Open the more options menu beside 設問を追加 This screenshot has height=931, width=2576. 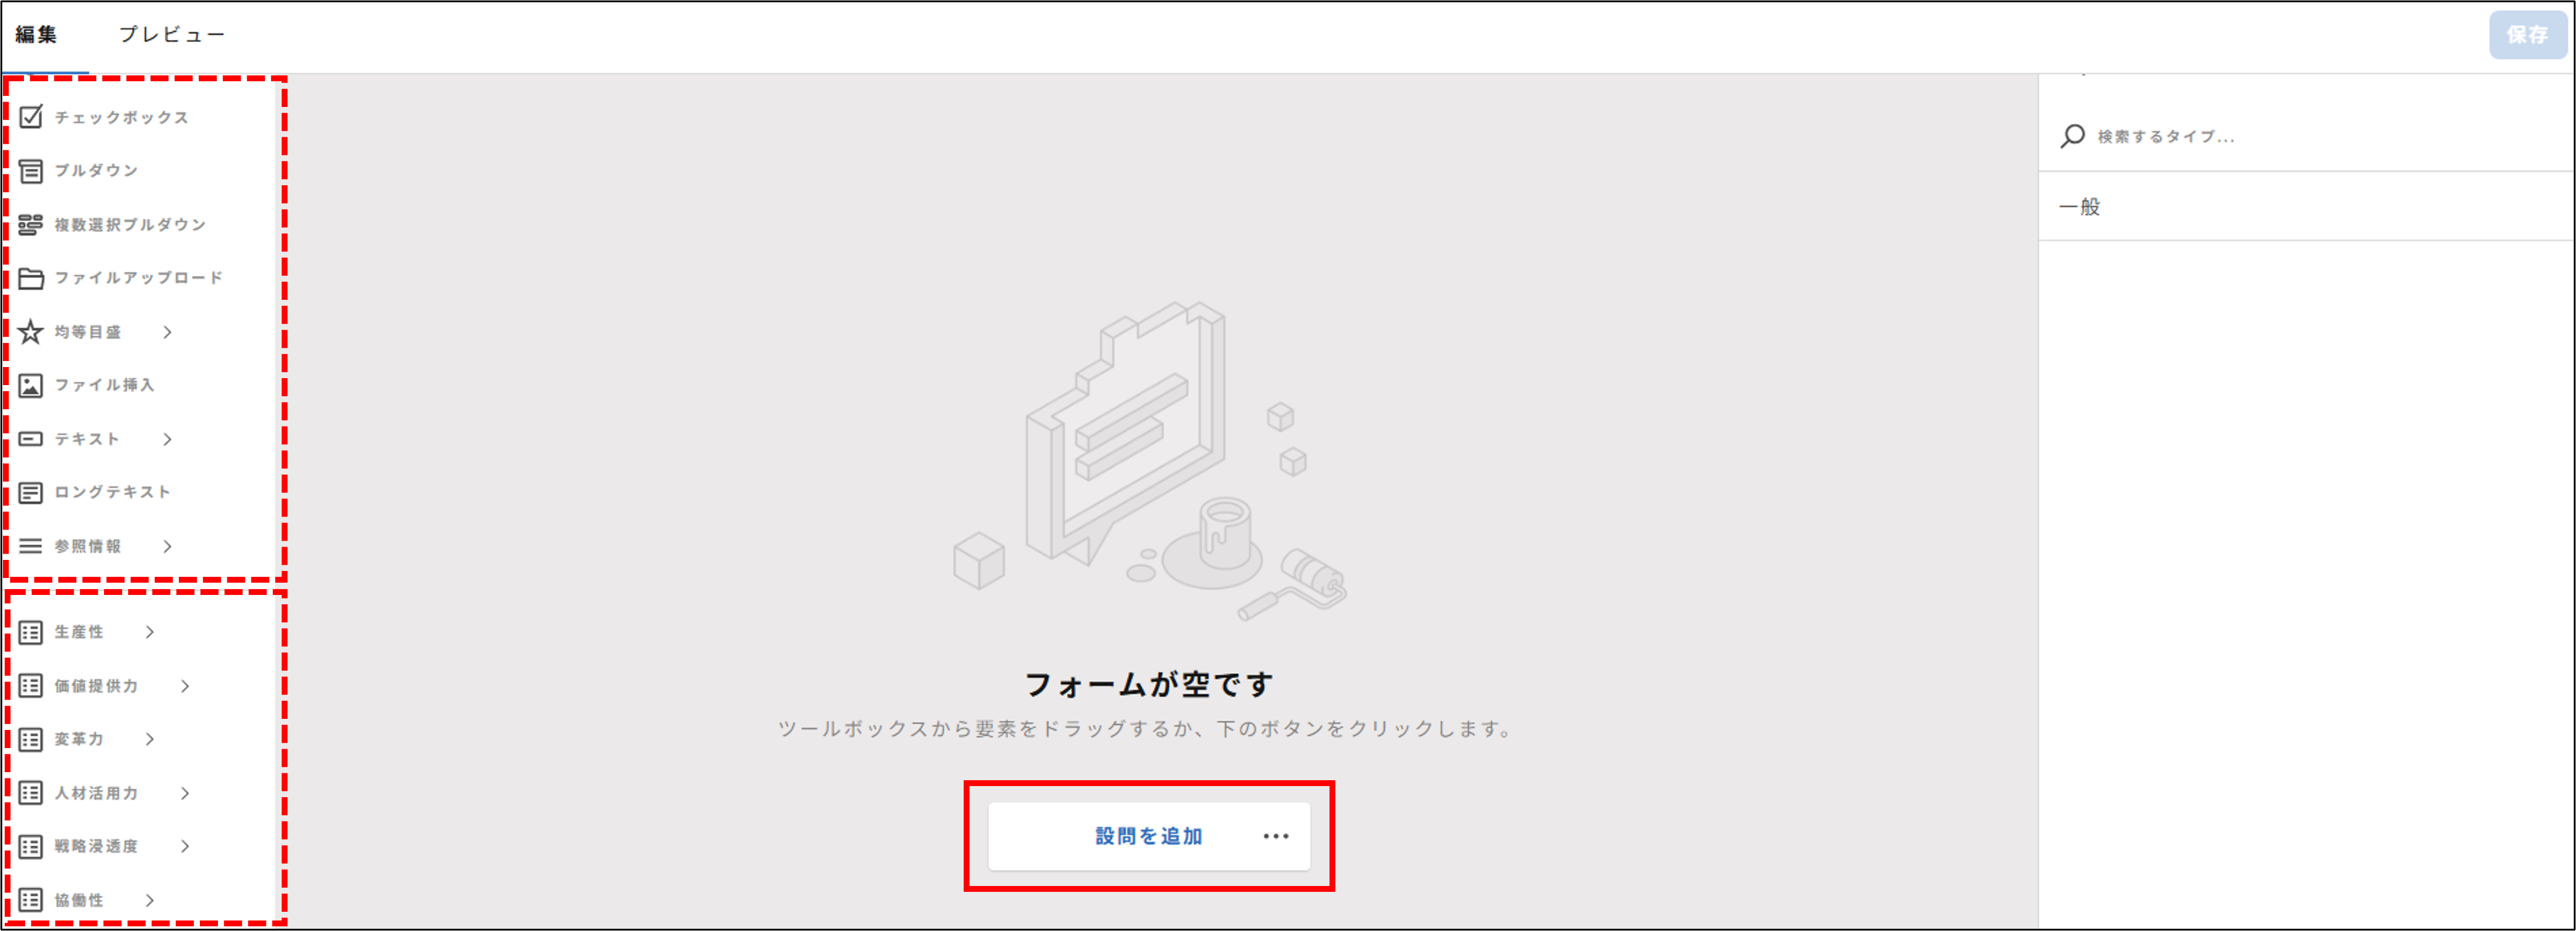(1275, 836)
